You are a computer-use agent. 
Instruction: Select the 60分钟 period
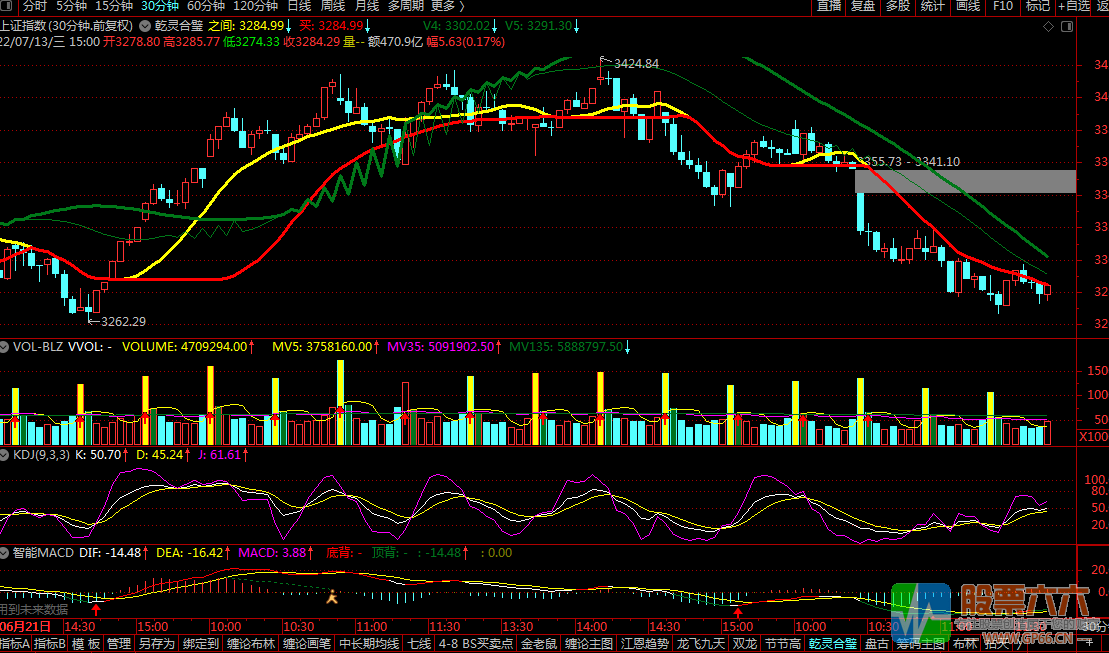204,6
